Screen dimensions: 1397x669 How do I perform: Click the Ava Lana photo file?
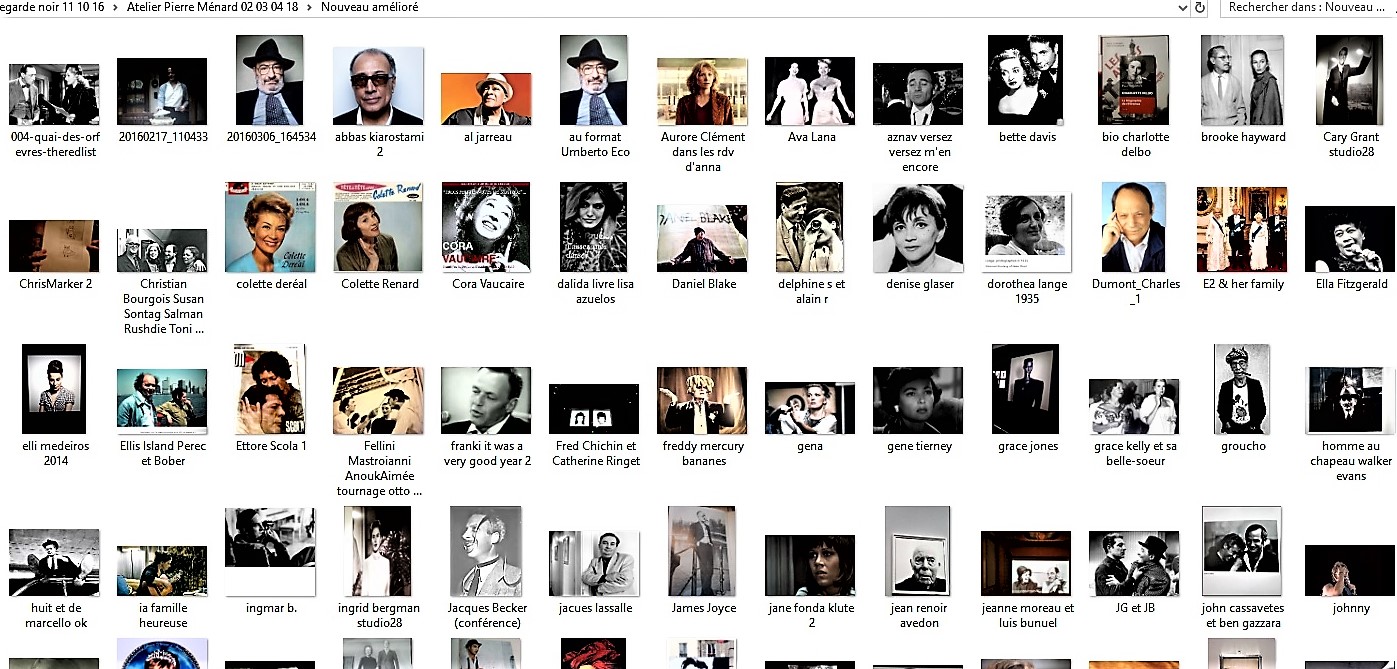coord(810,91)
